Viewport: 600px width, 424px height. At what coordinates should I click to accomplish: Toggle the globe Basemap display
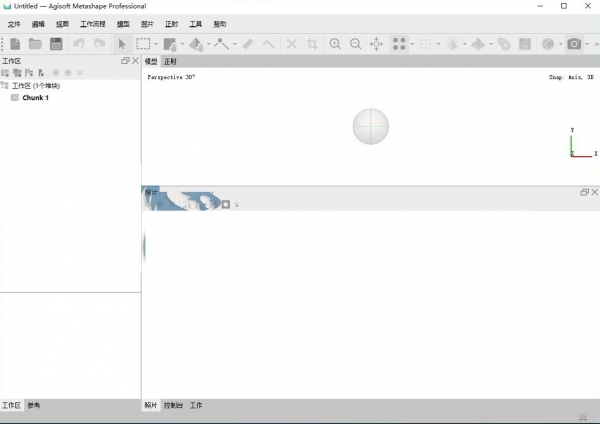coord(548,44)
